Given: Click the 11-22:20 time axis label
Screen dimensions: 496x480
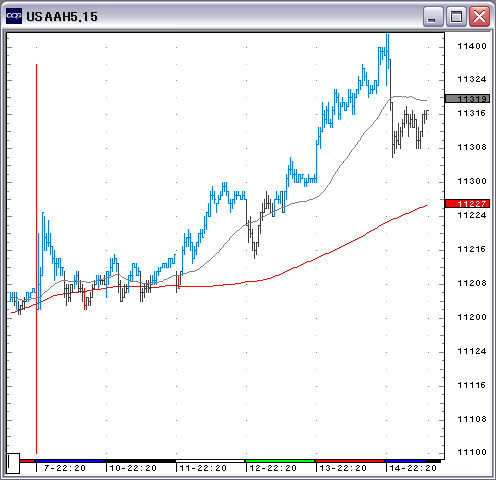Looking at the screenshot, I should click(203, 468).
